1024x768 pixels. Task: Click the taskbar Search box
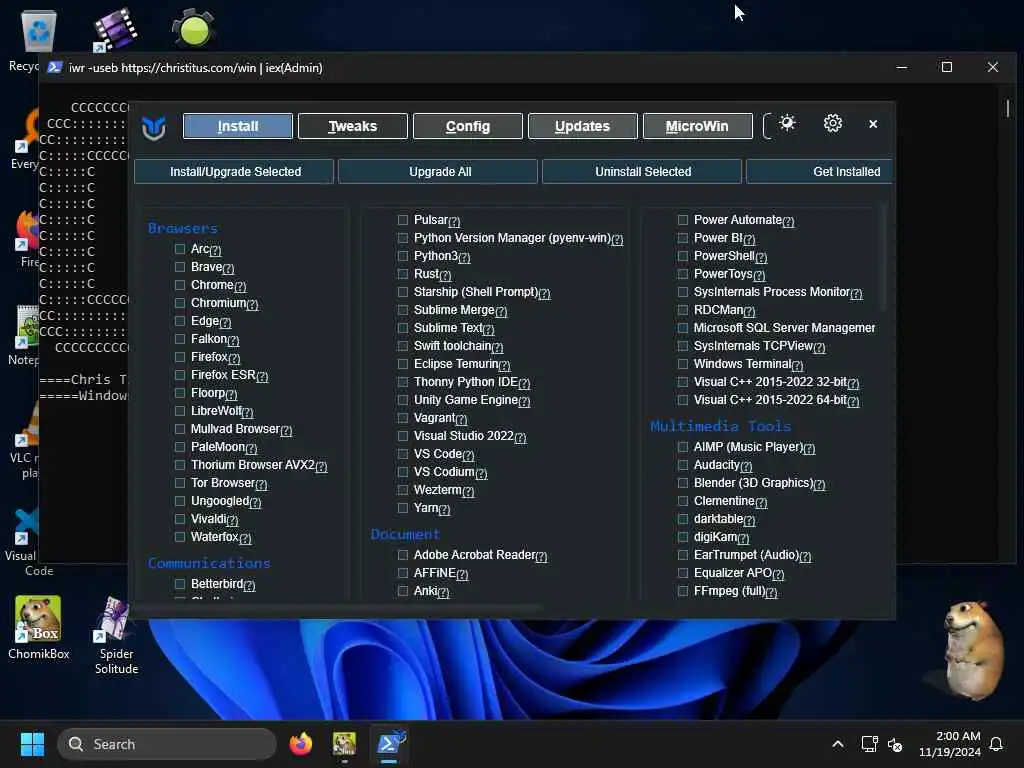(x=167, y=744)
